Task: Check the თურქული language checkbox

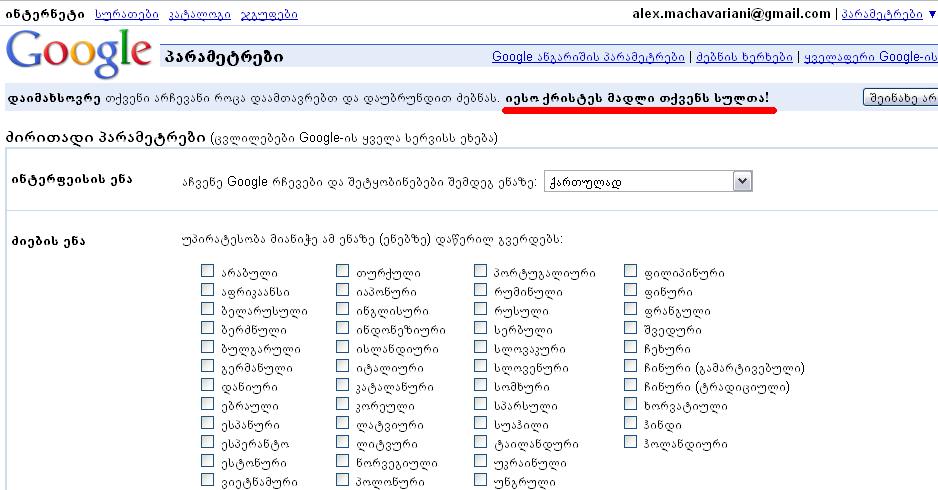Action: (343, 271)
